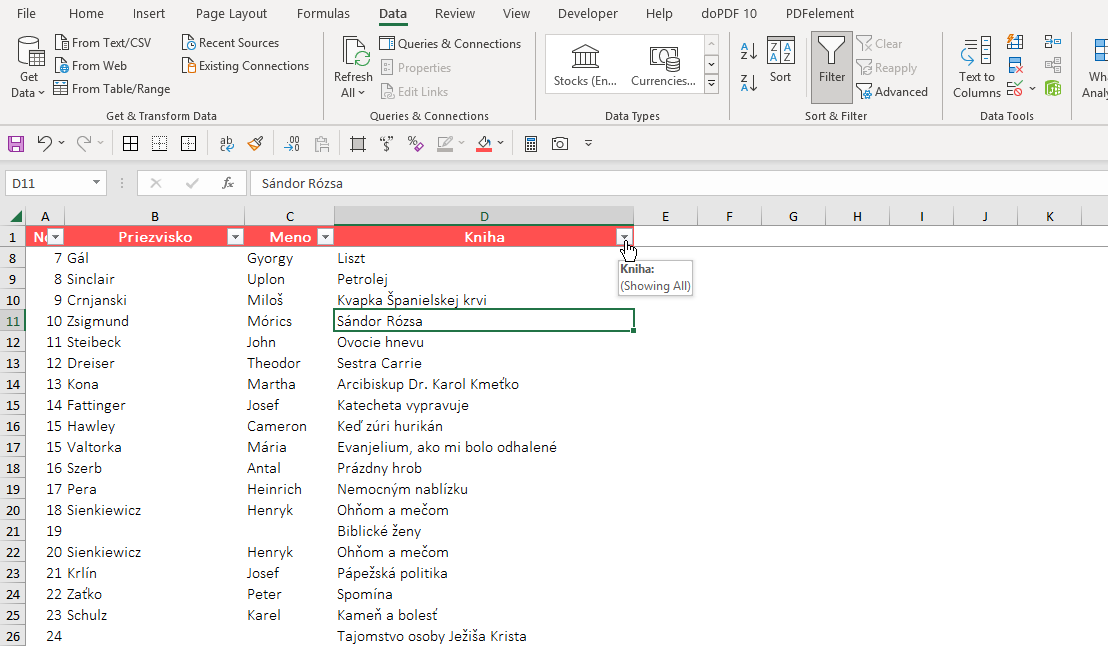Click the Advanced filter button
The height and width of the screenshot is (646, 1108).
click(892, 92)
